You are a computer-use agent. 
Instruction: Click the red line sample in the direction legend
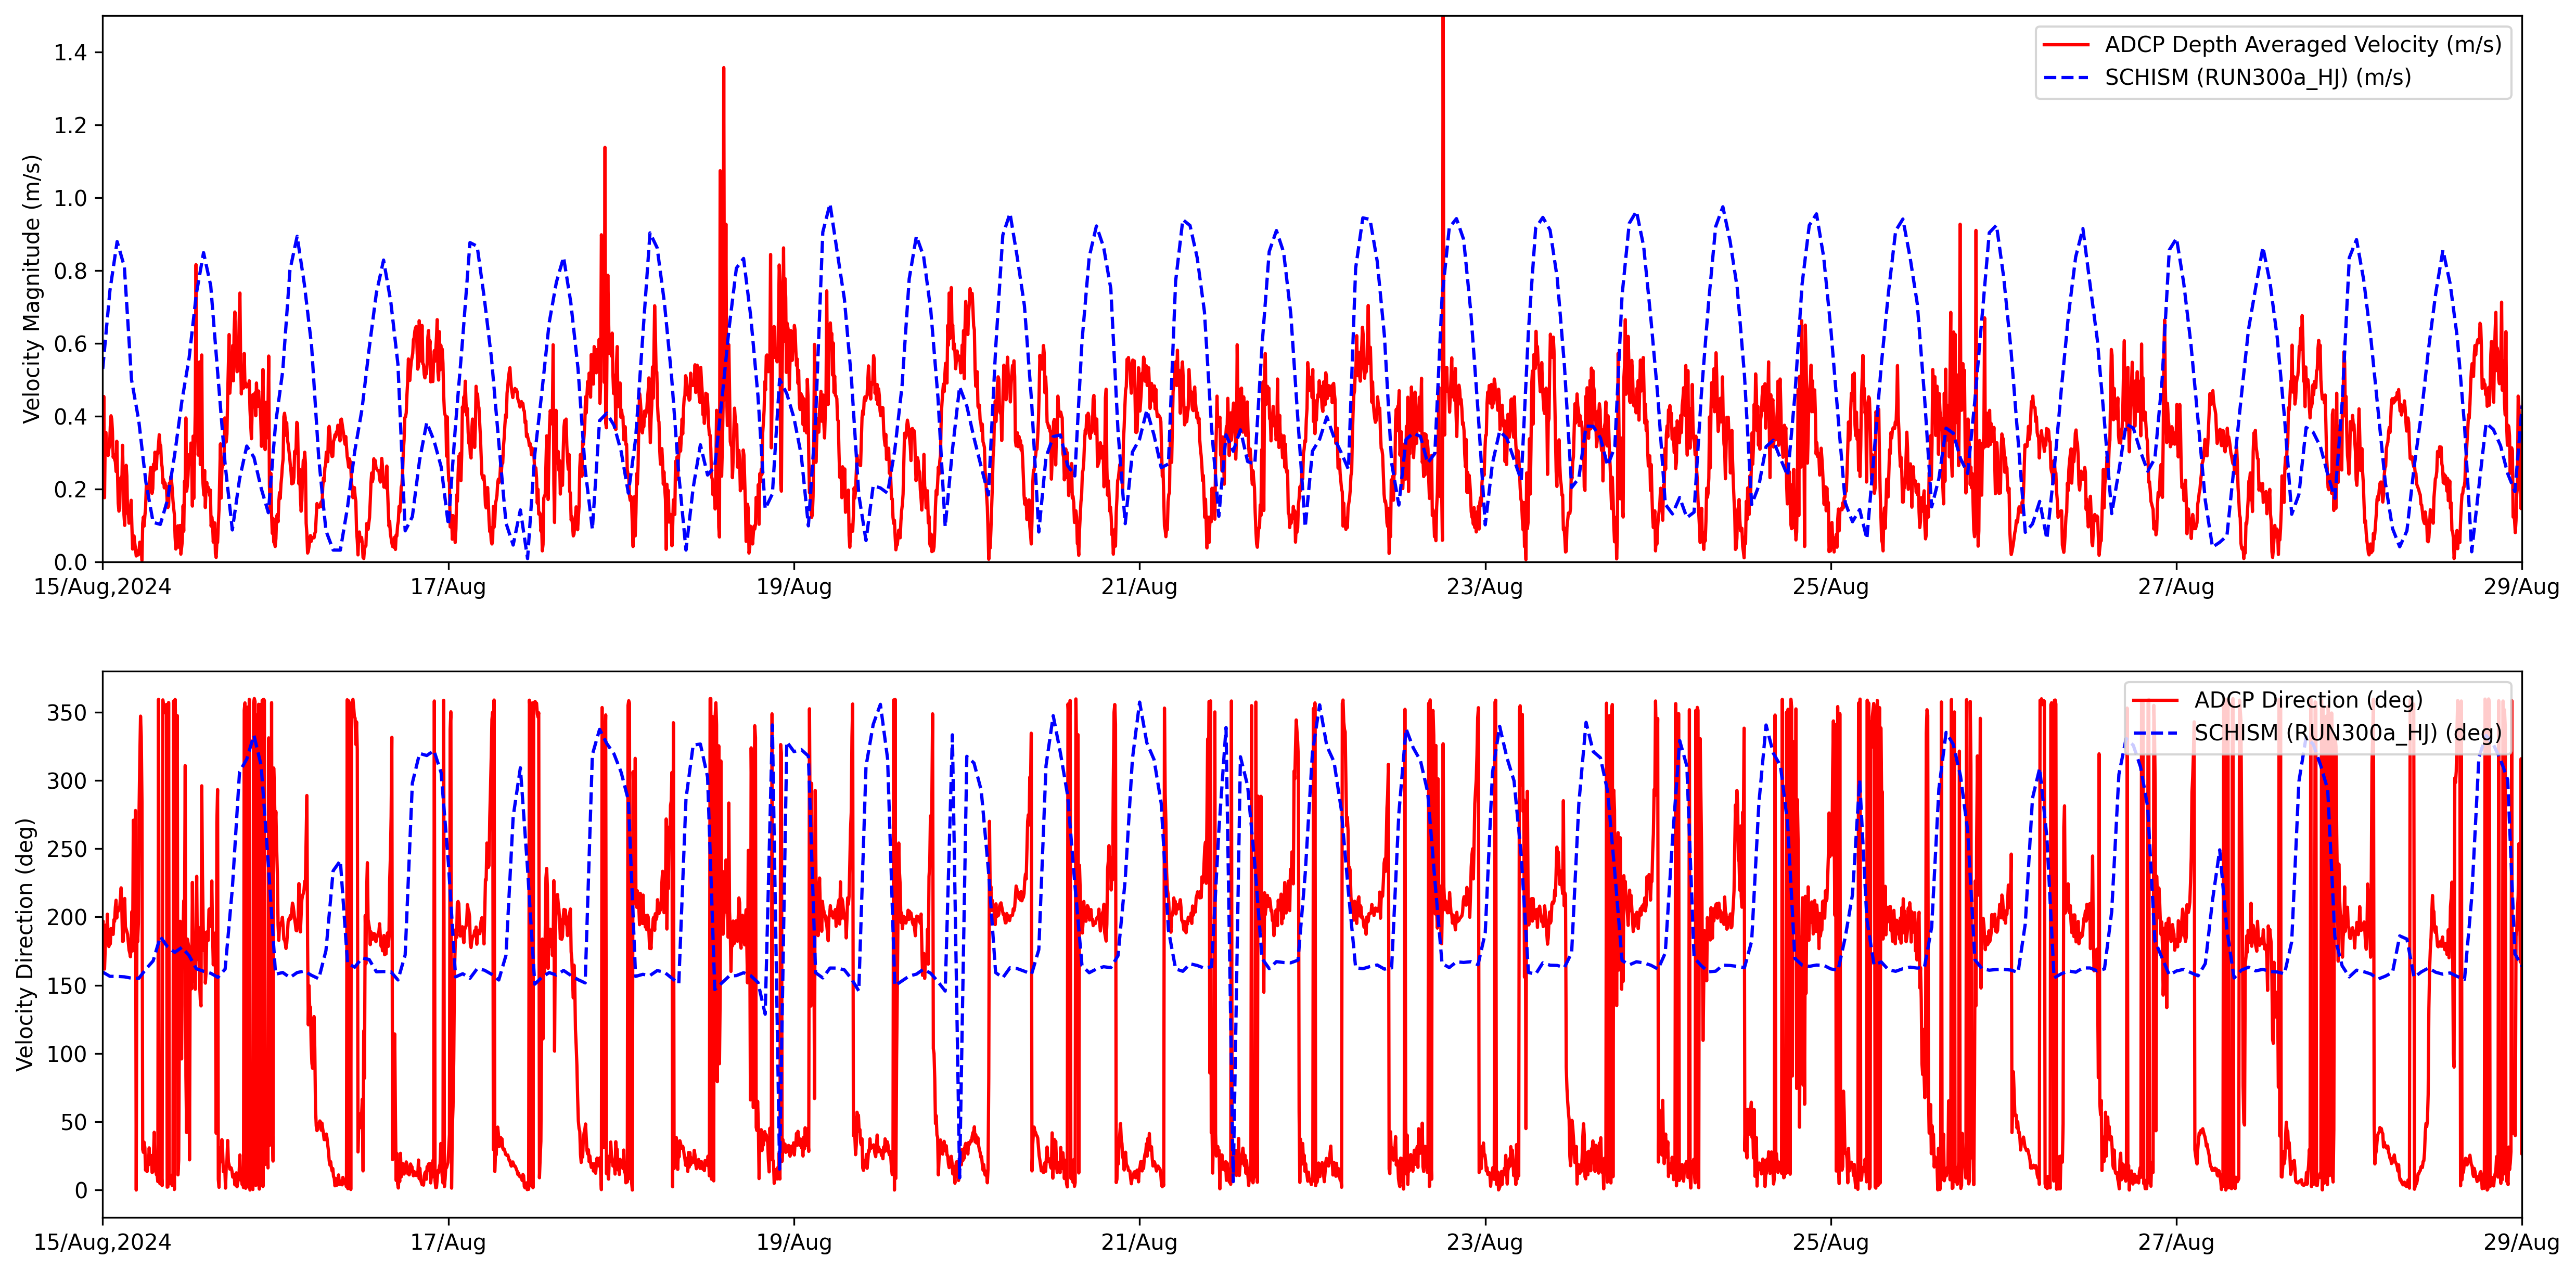click(2156, 700)
